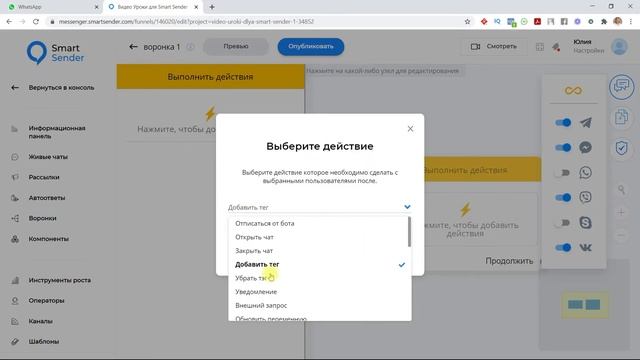This screenshot has width=640, height=360.
Task: Click the Messenger channel icon
Action: pos(586,147)
